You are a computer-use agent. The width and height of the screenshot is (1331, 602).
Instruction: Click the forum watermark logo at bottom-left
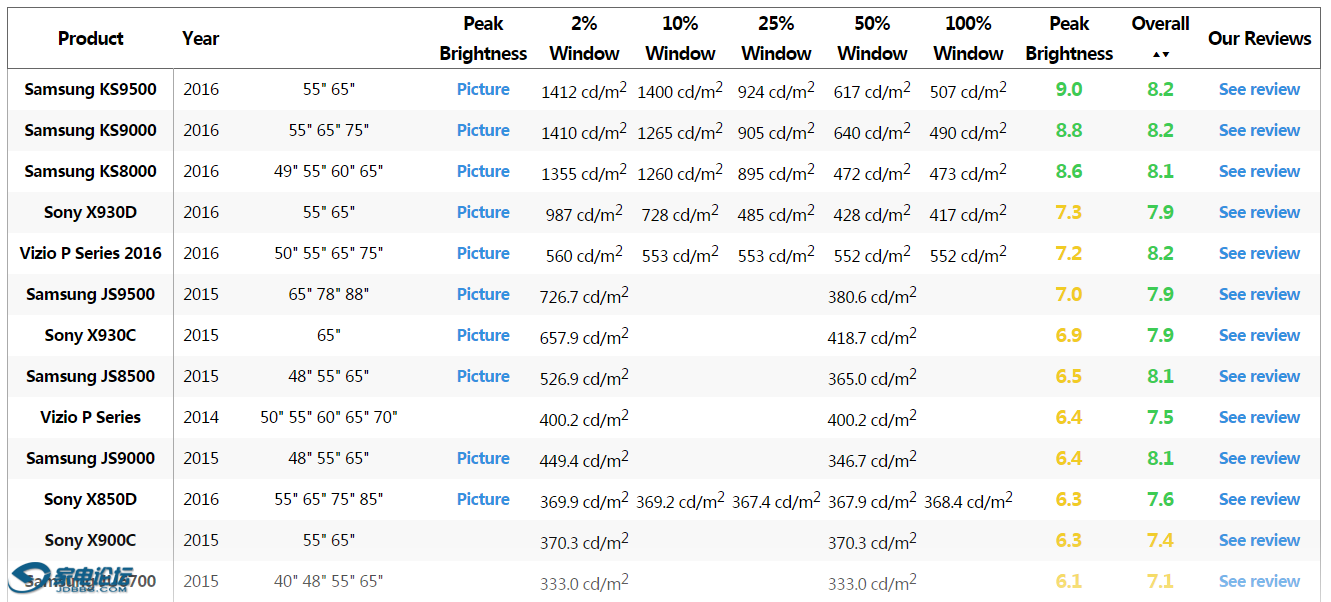tap(70, 579)
